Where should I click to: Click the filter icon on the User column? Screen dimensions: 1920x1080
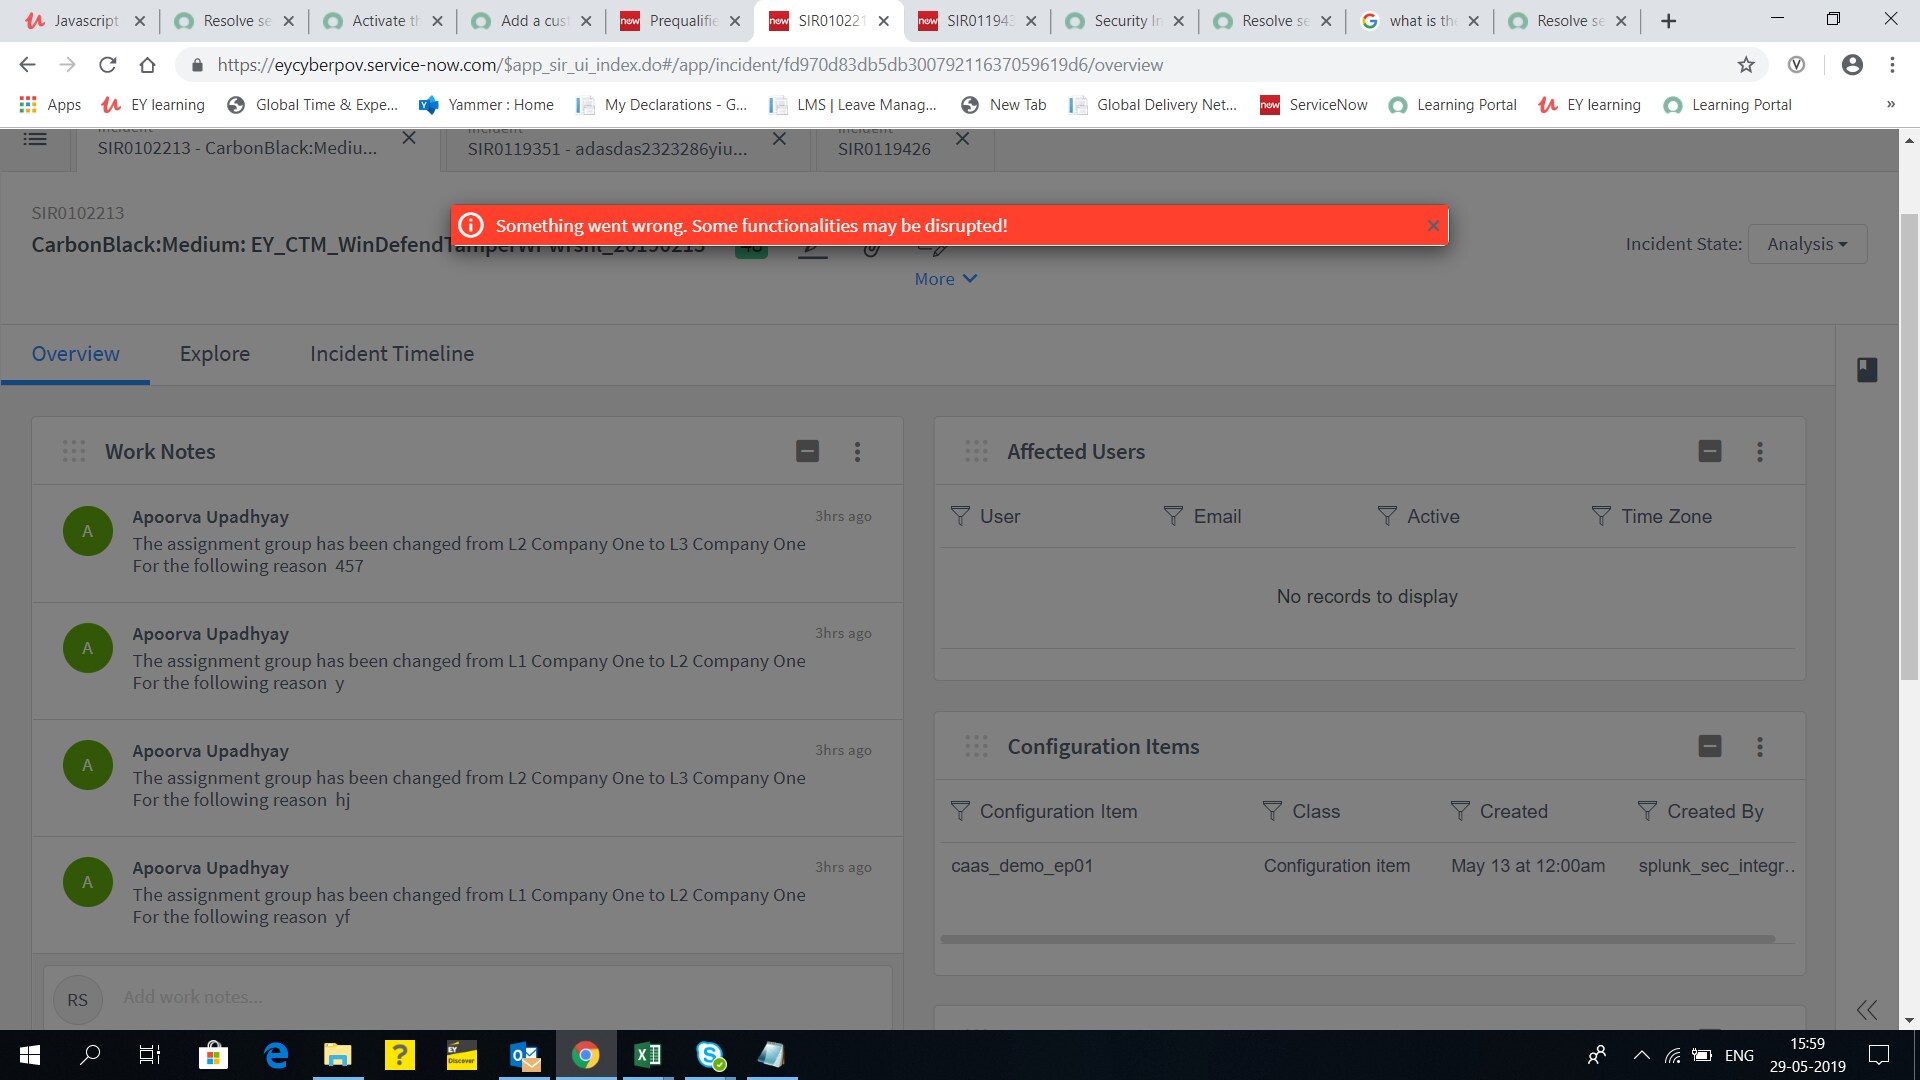click(x=960, y=516)
